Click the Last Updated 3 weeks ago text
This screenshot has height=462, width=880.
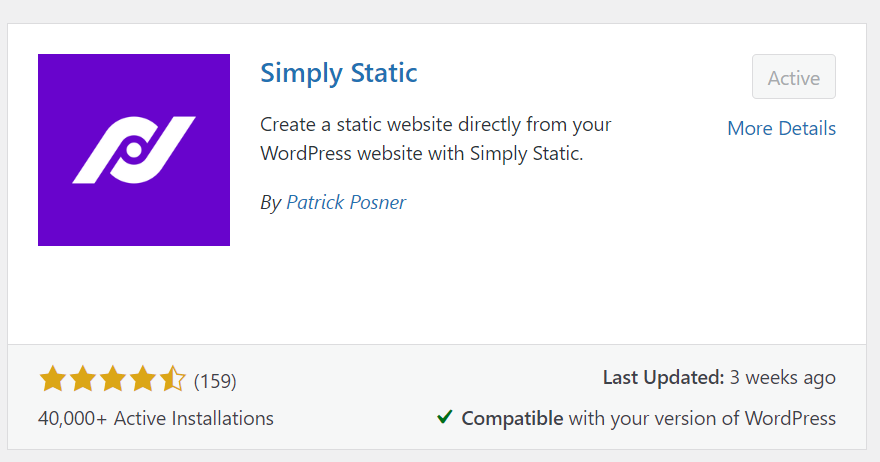point(719,378)
